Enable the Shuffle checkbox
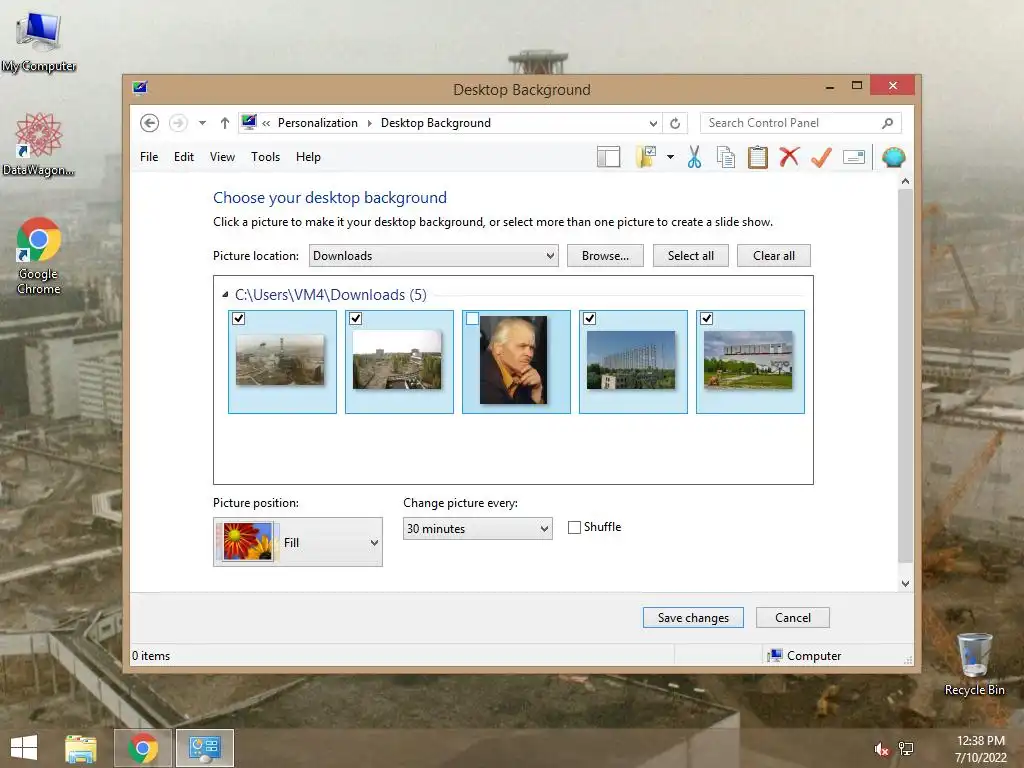 (x=574, y=527)
